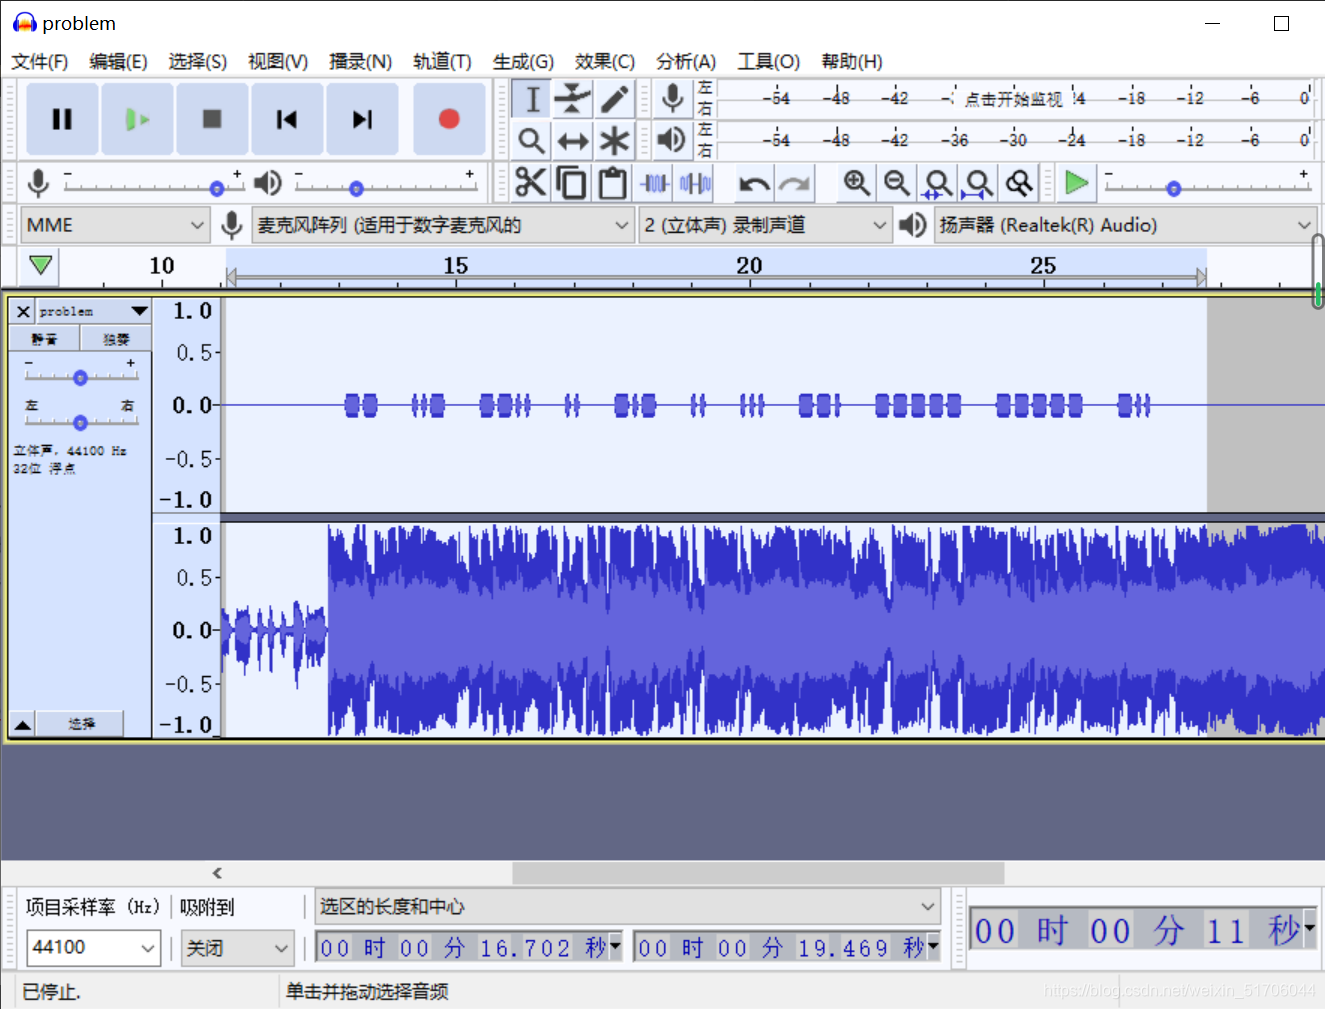Collapse the track using the up arrow
Image resolution: width=1325 pixels, height=1009 pixels.
coord(22,724)
